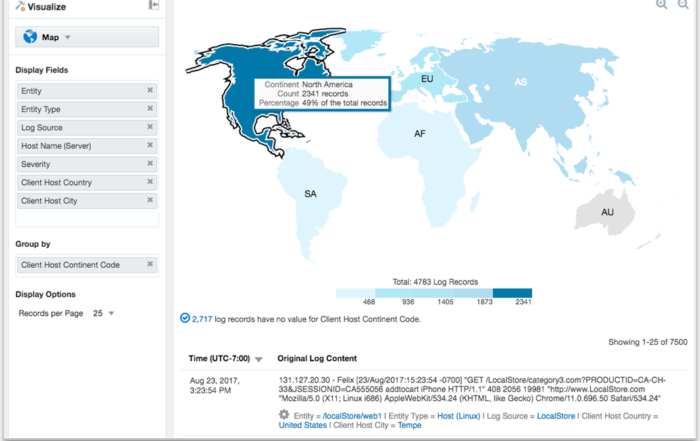
Task: Remove Host Name (Server) display field
Action: tap(150, 145)
